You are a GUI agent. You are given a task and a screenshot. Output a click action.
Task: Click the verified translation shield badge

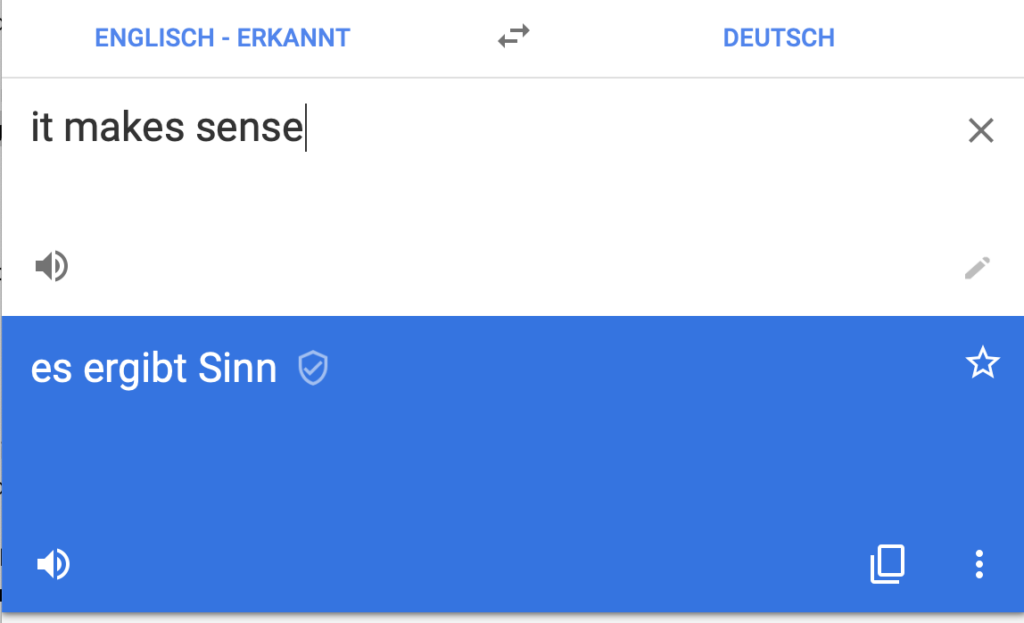[x=313, y=368]
